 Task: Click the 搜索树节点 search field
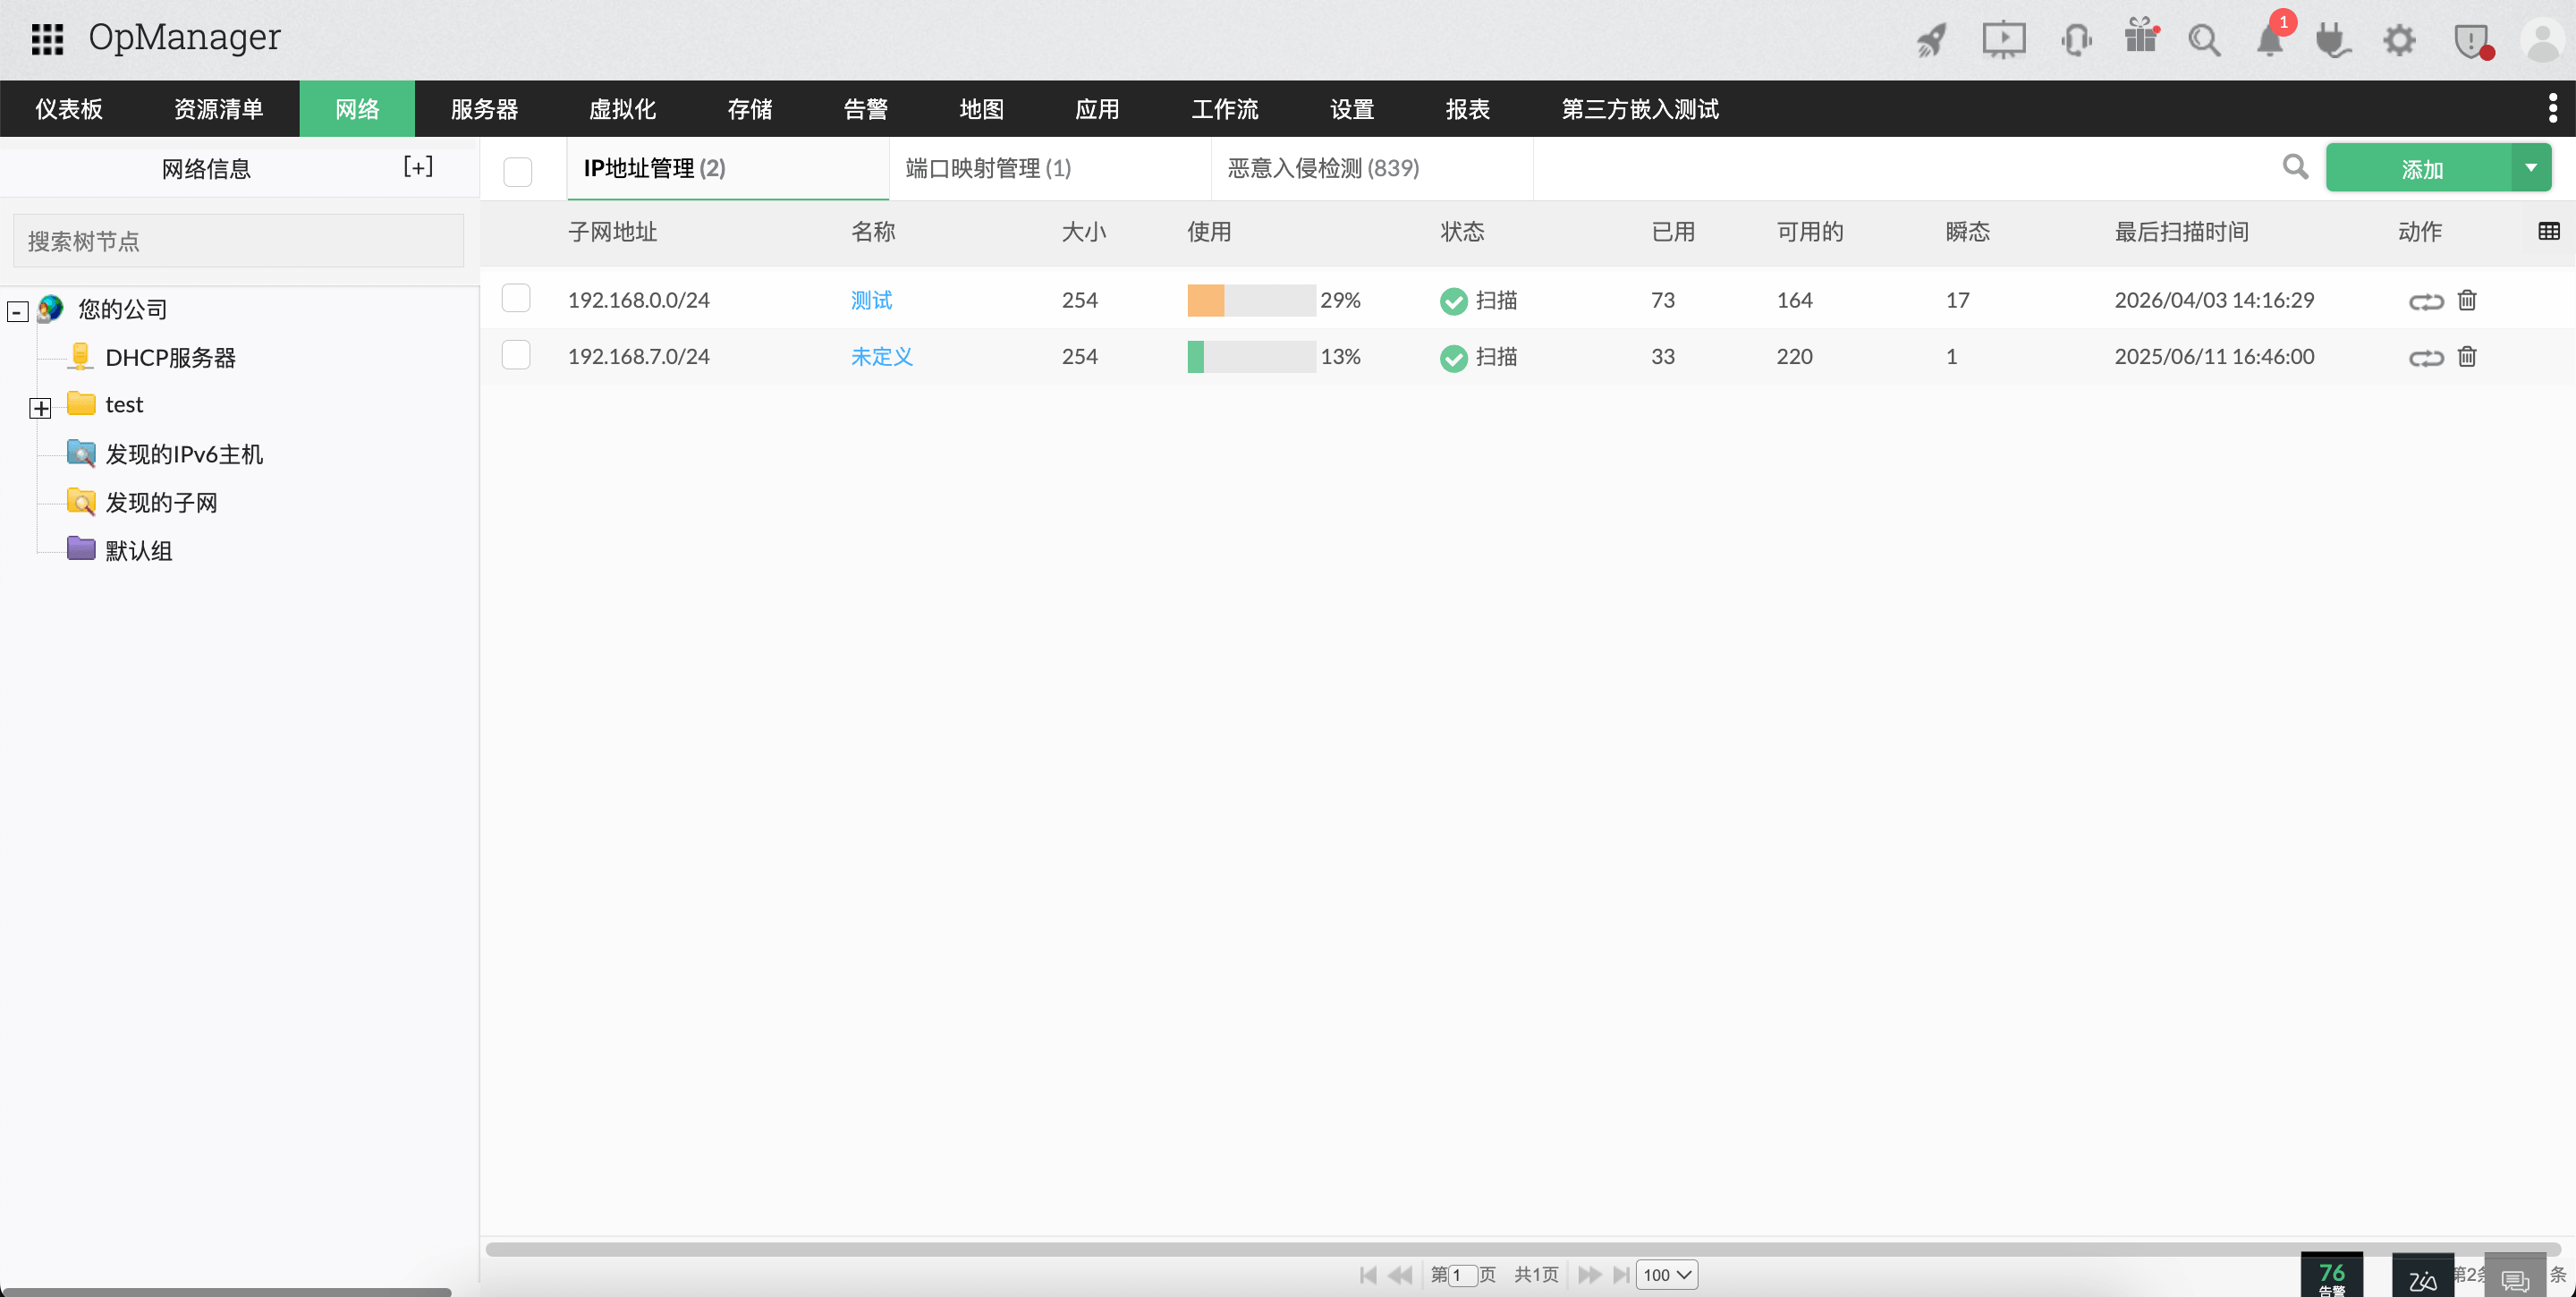pos(238,241)
